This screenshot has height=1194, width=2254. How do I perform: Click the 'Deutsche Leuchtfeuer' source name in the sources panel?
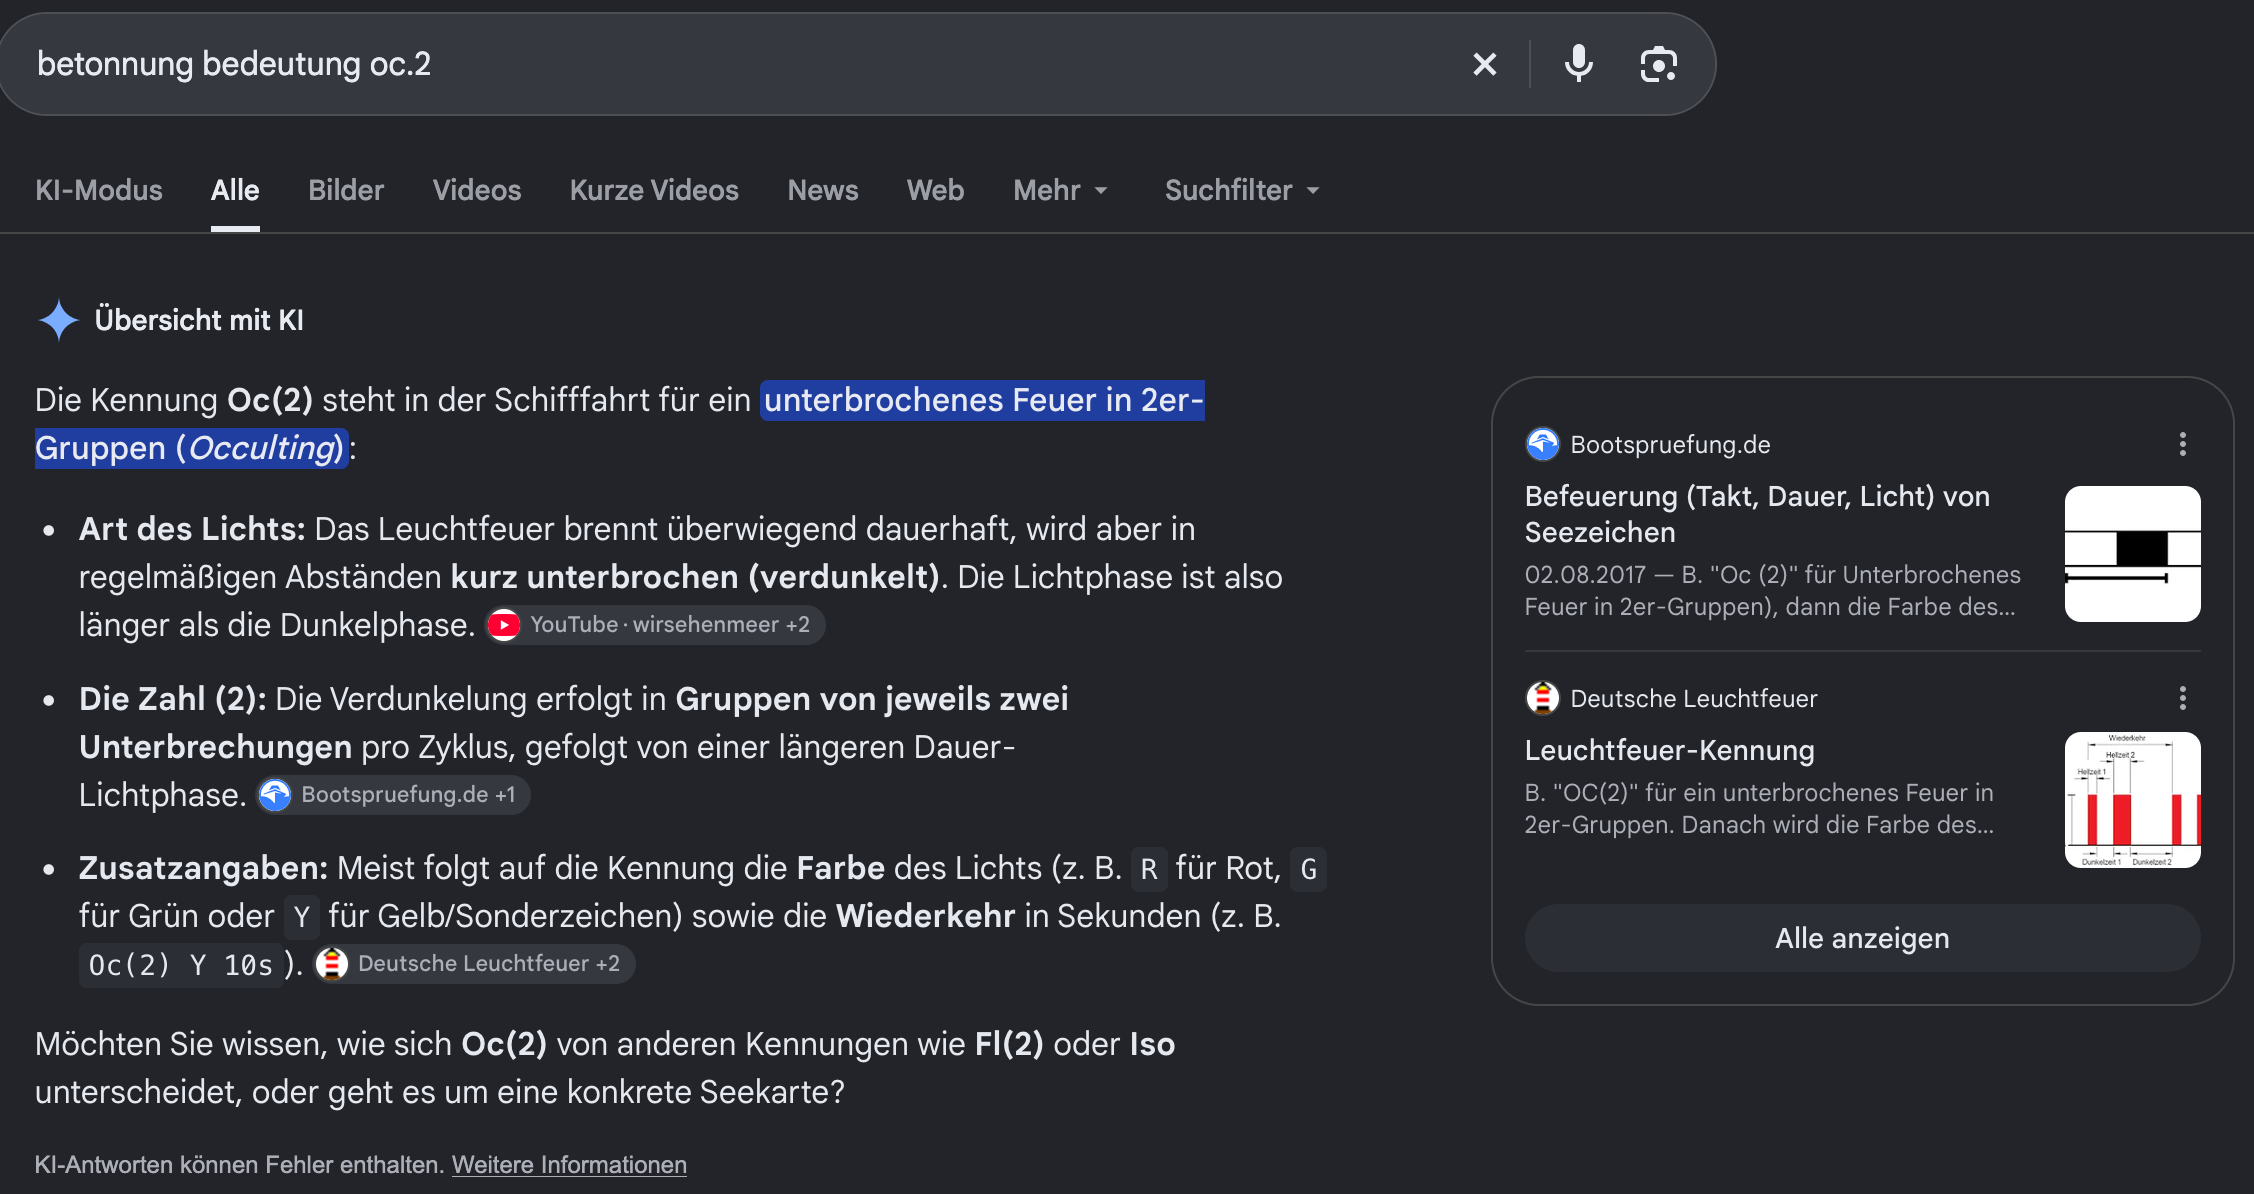coord(1694,699)
